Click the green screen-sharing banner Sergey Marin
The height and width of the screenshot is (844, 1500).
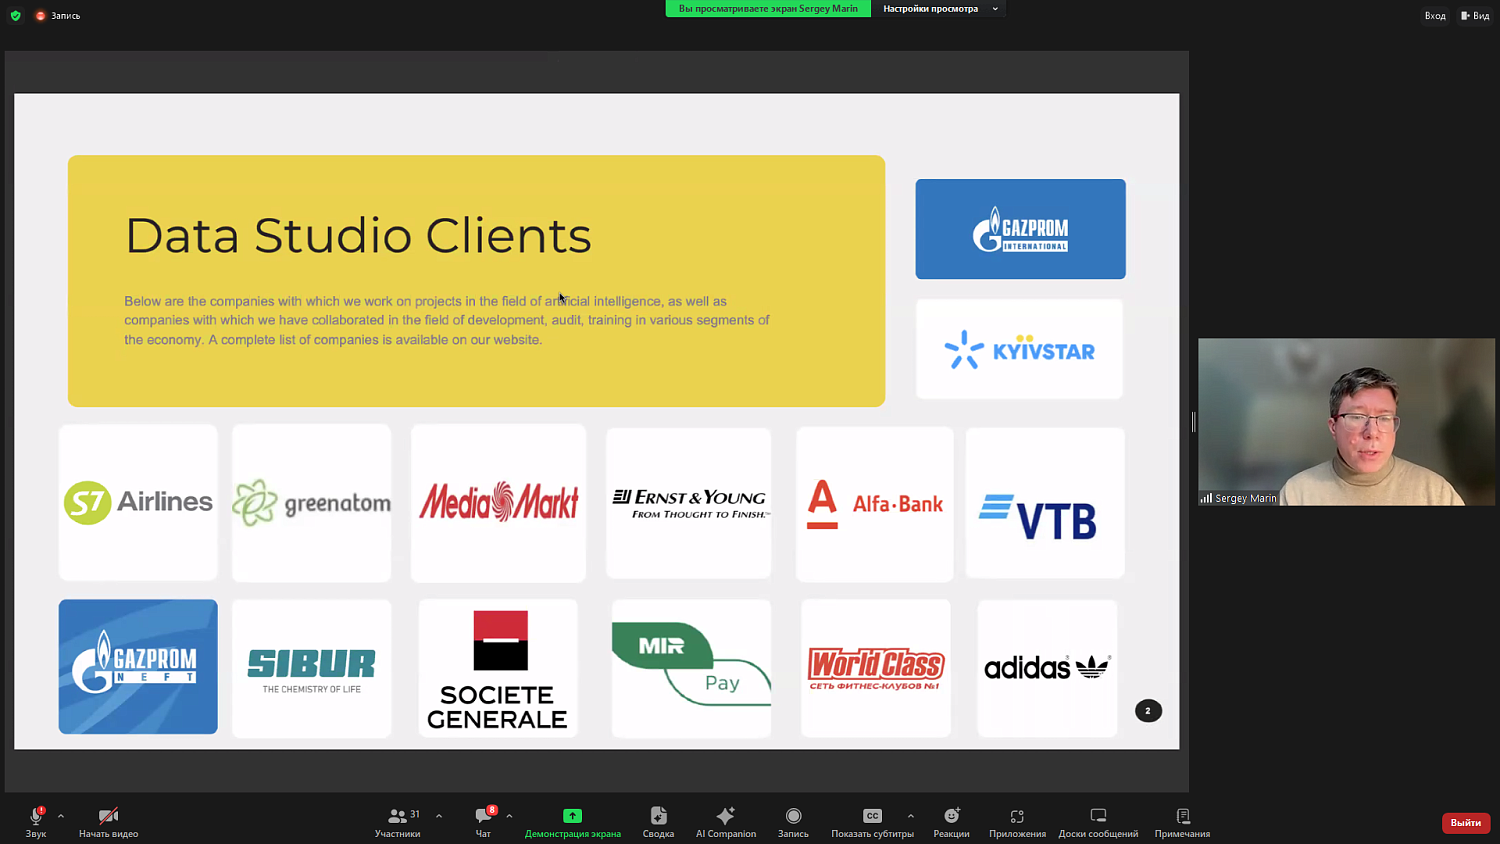(768, 9)
